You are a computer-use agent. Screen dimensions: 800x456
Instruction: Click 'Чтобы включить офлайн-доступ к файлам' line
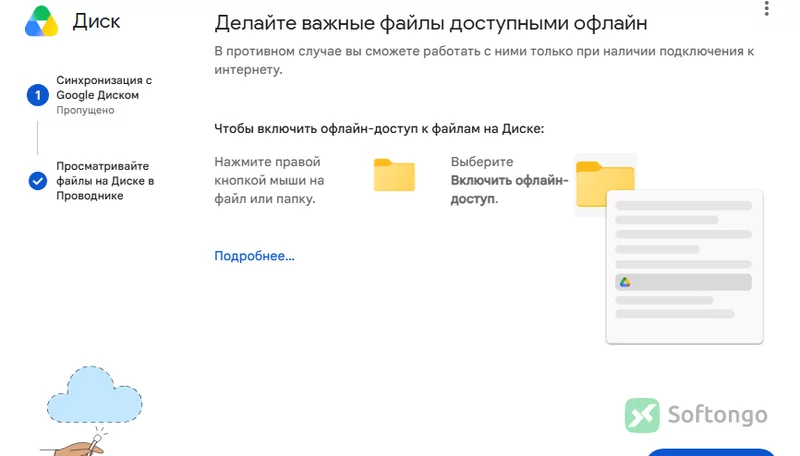coord(379,129)
